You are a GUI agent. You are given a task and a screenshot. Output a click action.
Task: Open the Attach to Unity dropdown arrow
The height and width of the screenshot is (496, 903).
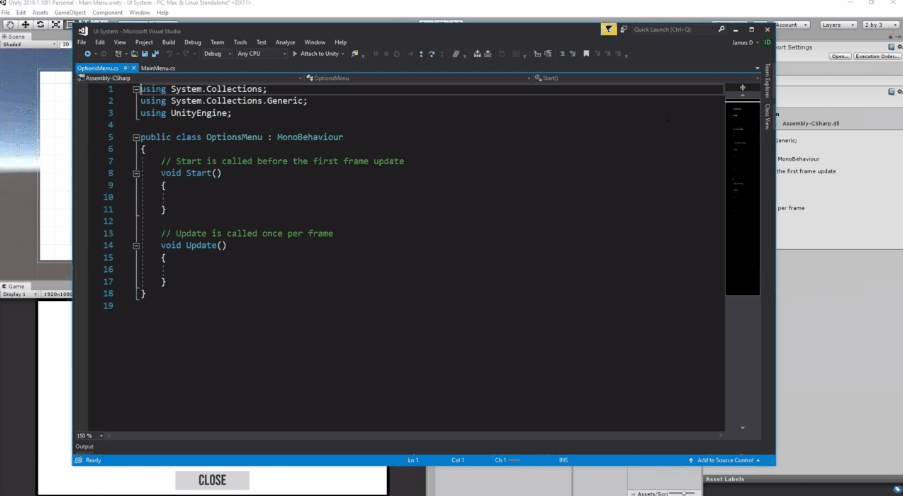(343, 54)
